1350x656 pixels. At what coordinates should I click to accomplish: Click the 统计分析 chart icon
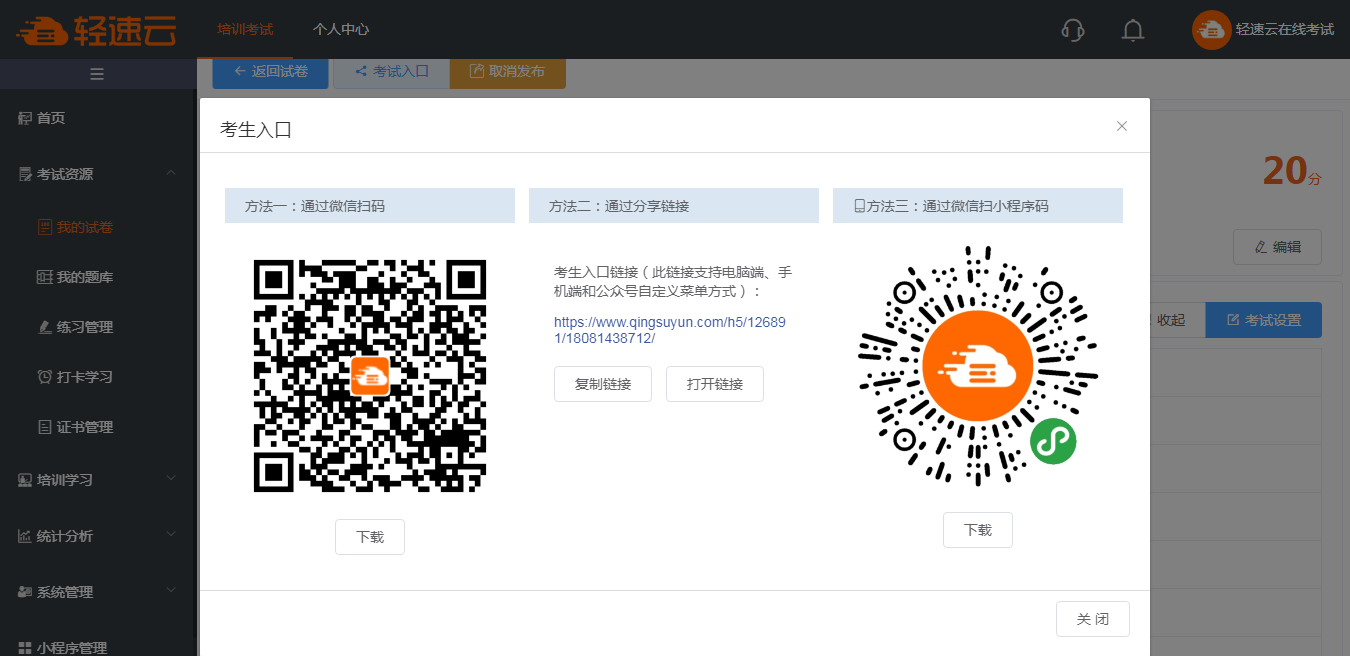point(25,536)
